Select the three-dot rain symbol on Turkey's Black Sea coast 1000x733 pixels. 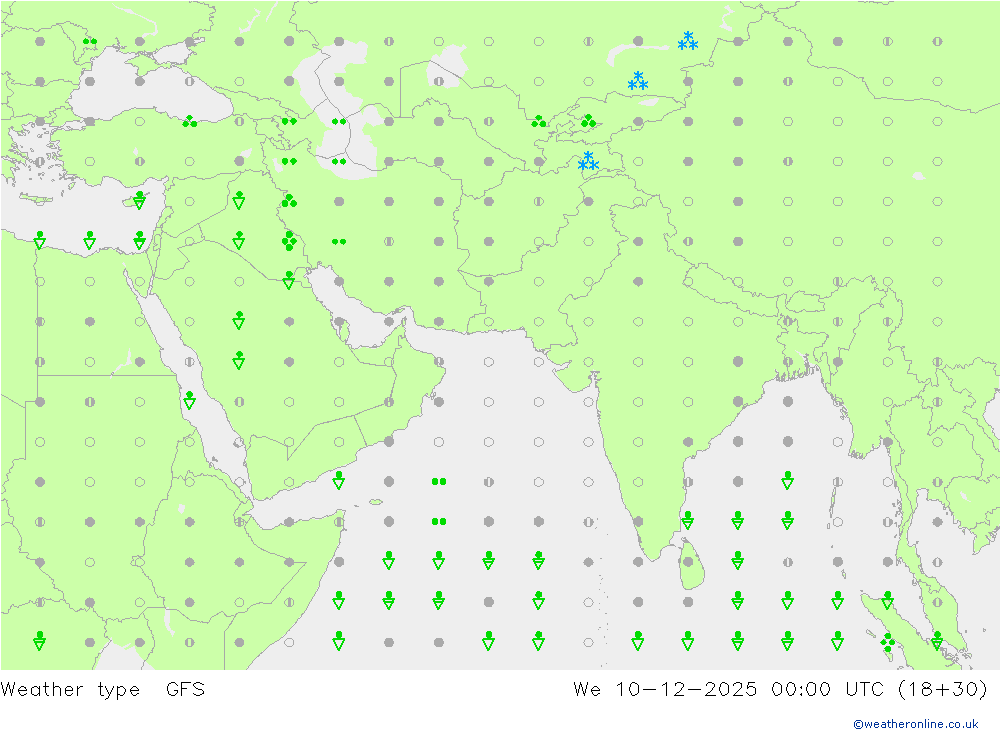click(x=189, y=121)
